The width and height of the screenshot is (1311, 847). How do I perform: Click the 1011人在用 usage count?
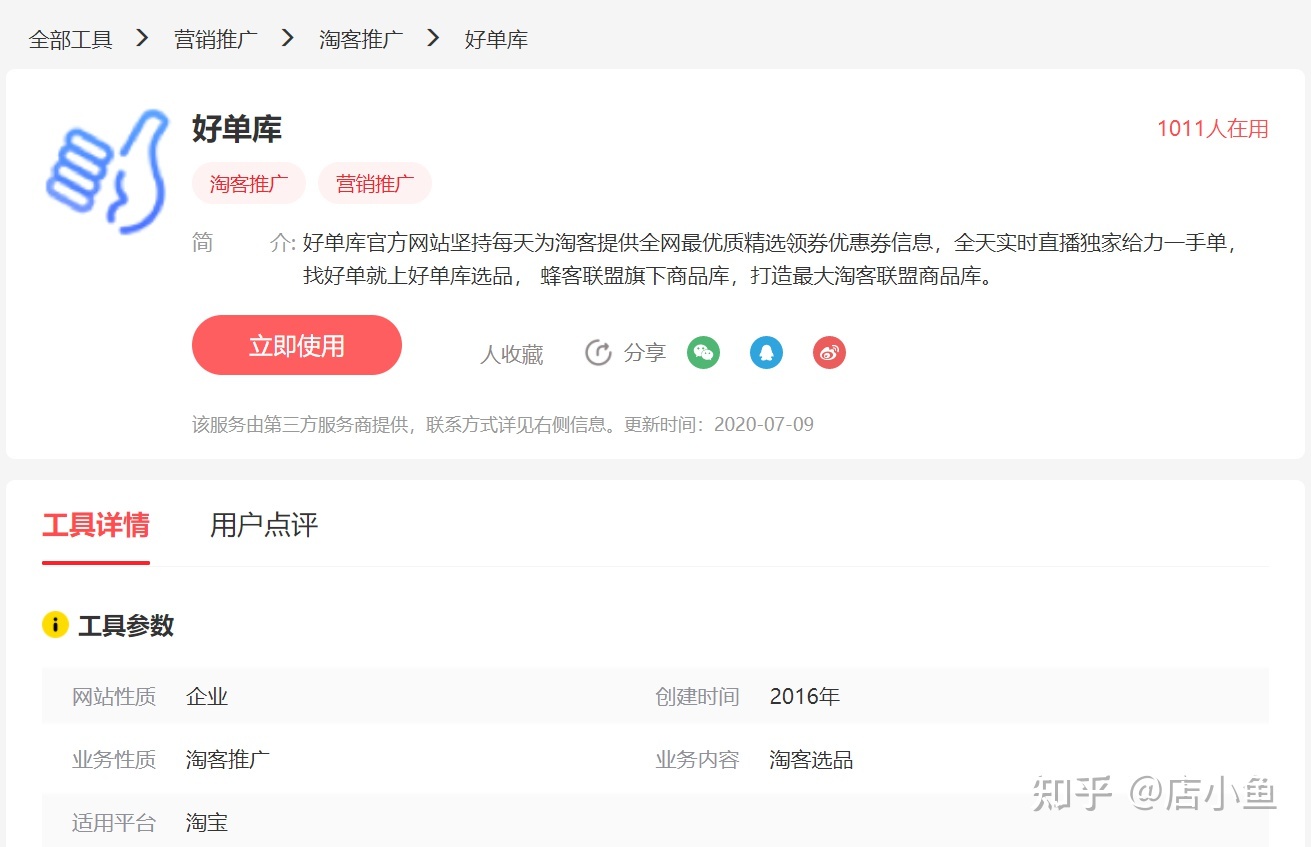1213,128
